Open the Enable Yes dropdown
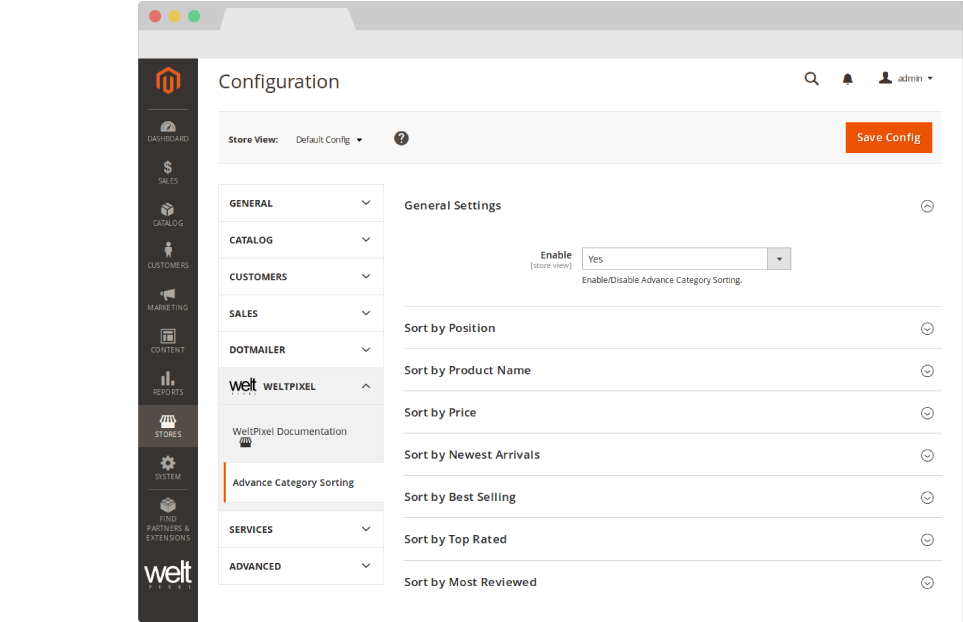This screenshot has height=622, width=963. tap(686, 259)
